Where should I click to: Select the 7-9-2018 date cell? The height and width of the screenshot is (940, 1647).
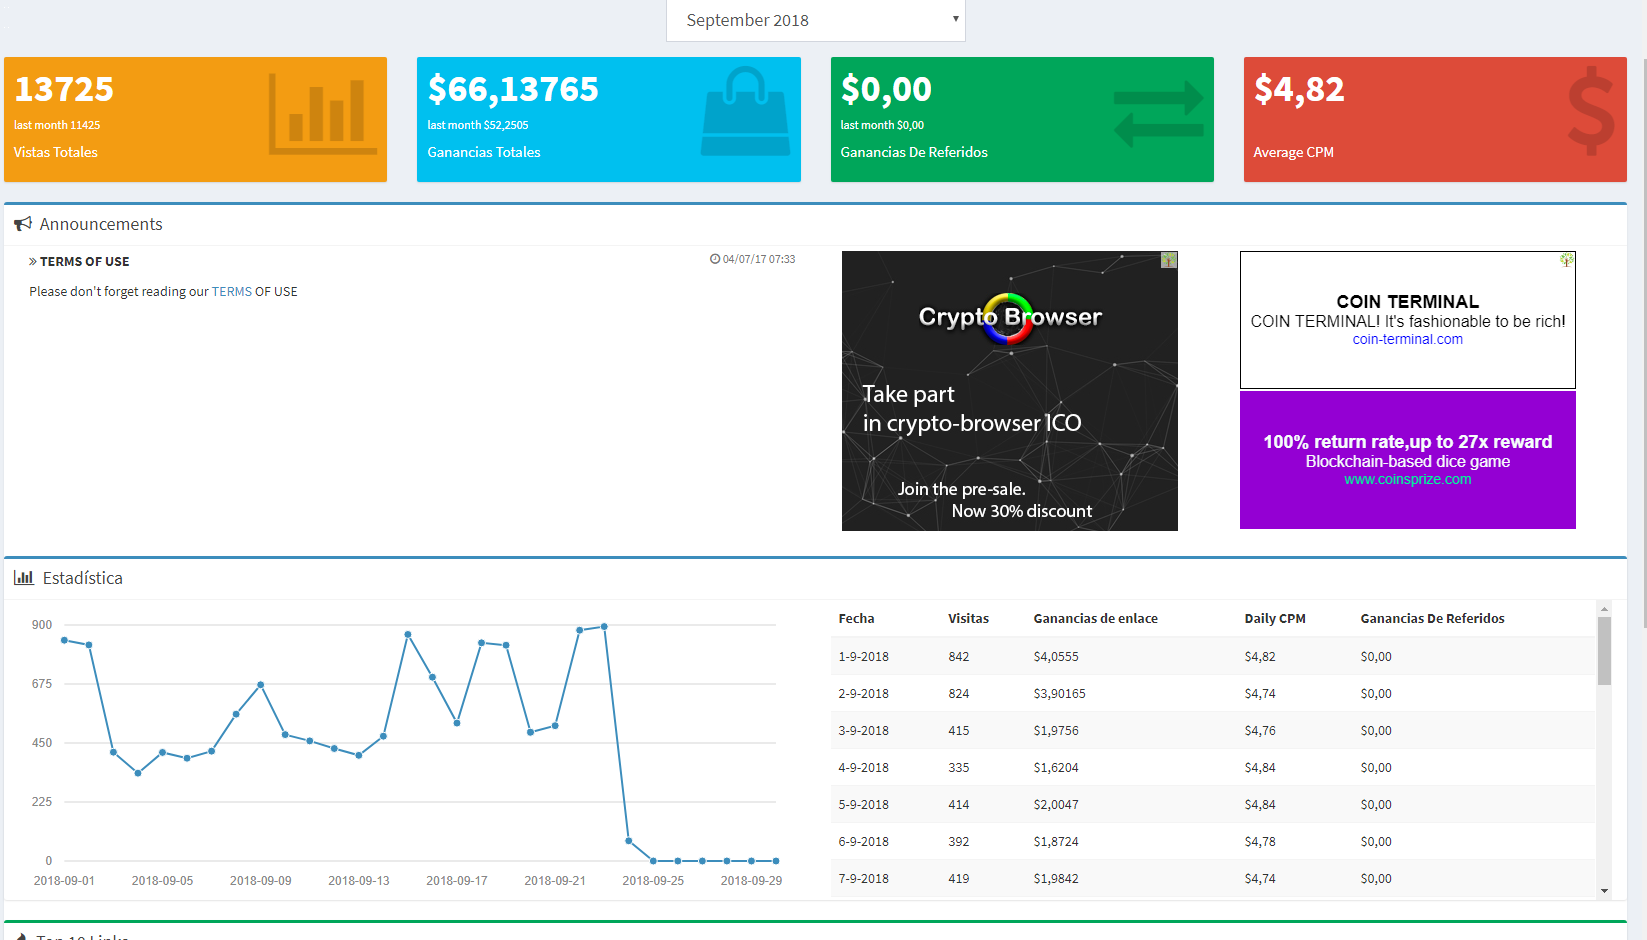pos(864,879)
